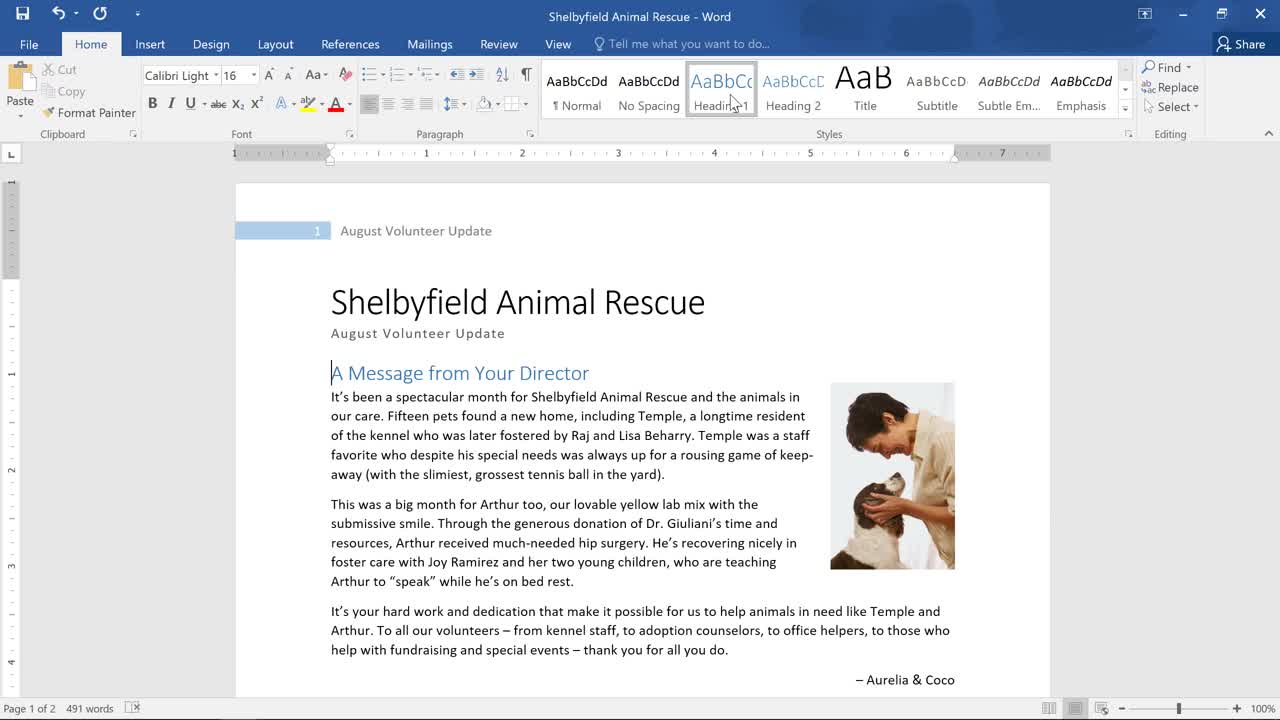This screenshot has height=720, width=1280.
Task: Save the document using the floppy icon
Action: pyautogui.click(x=22, y=14)
